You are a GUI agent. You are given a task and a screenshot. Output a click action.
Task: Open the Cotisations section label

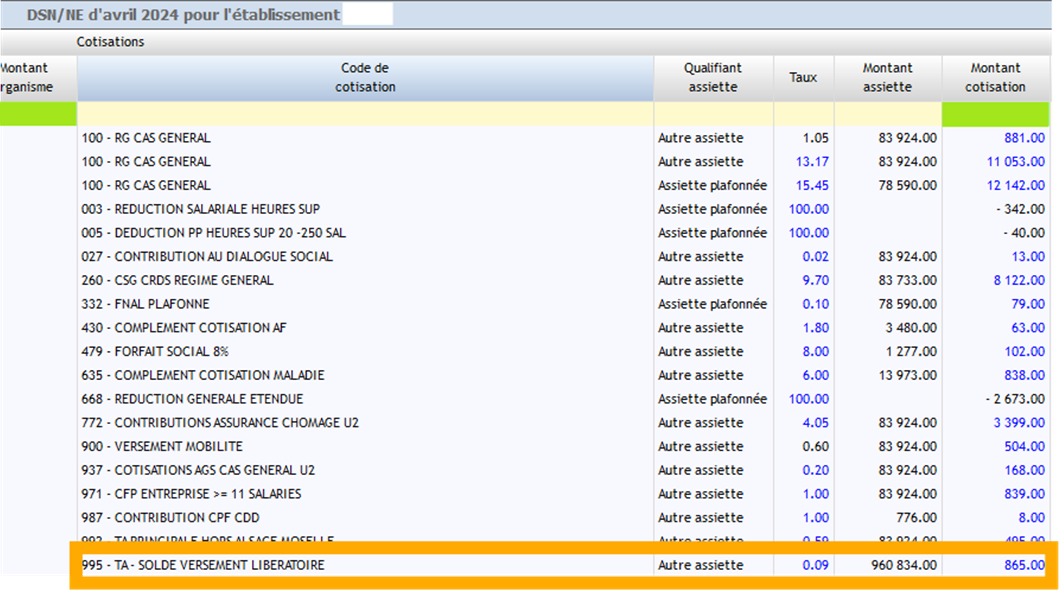pyautogui.click(x=111, y=42)
